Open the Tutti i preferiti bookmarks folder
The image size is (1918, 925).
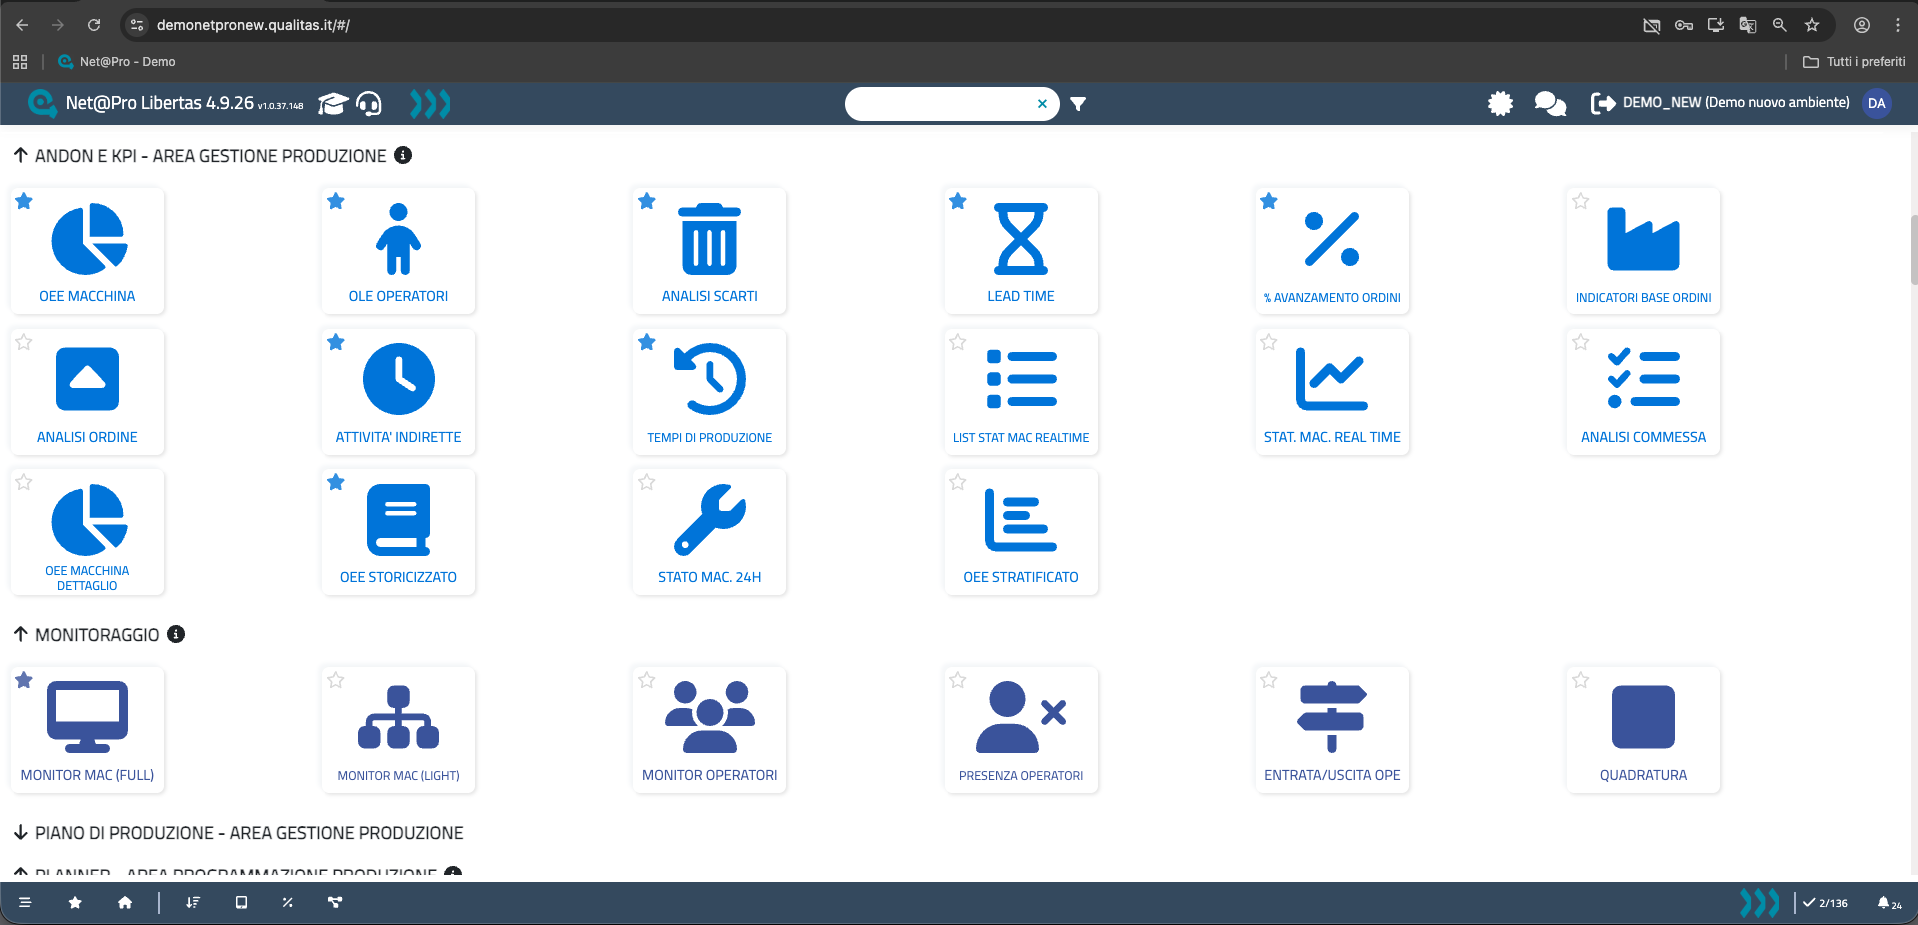[x=1854, y=62]
